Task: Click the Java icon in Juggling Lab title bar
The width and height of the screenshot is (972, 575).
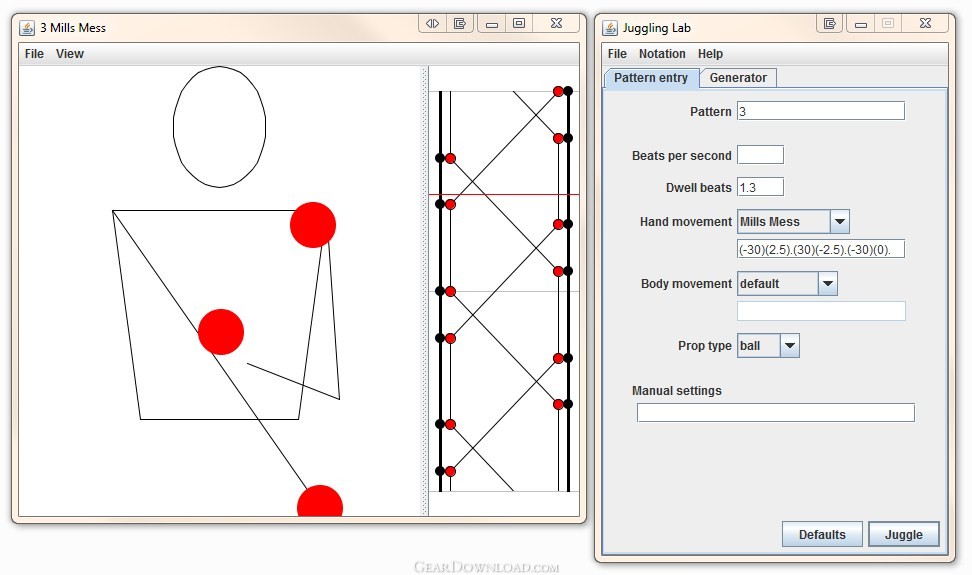Action: [610, 28]
